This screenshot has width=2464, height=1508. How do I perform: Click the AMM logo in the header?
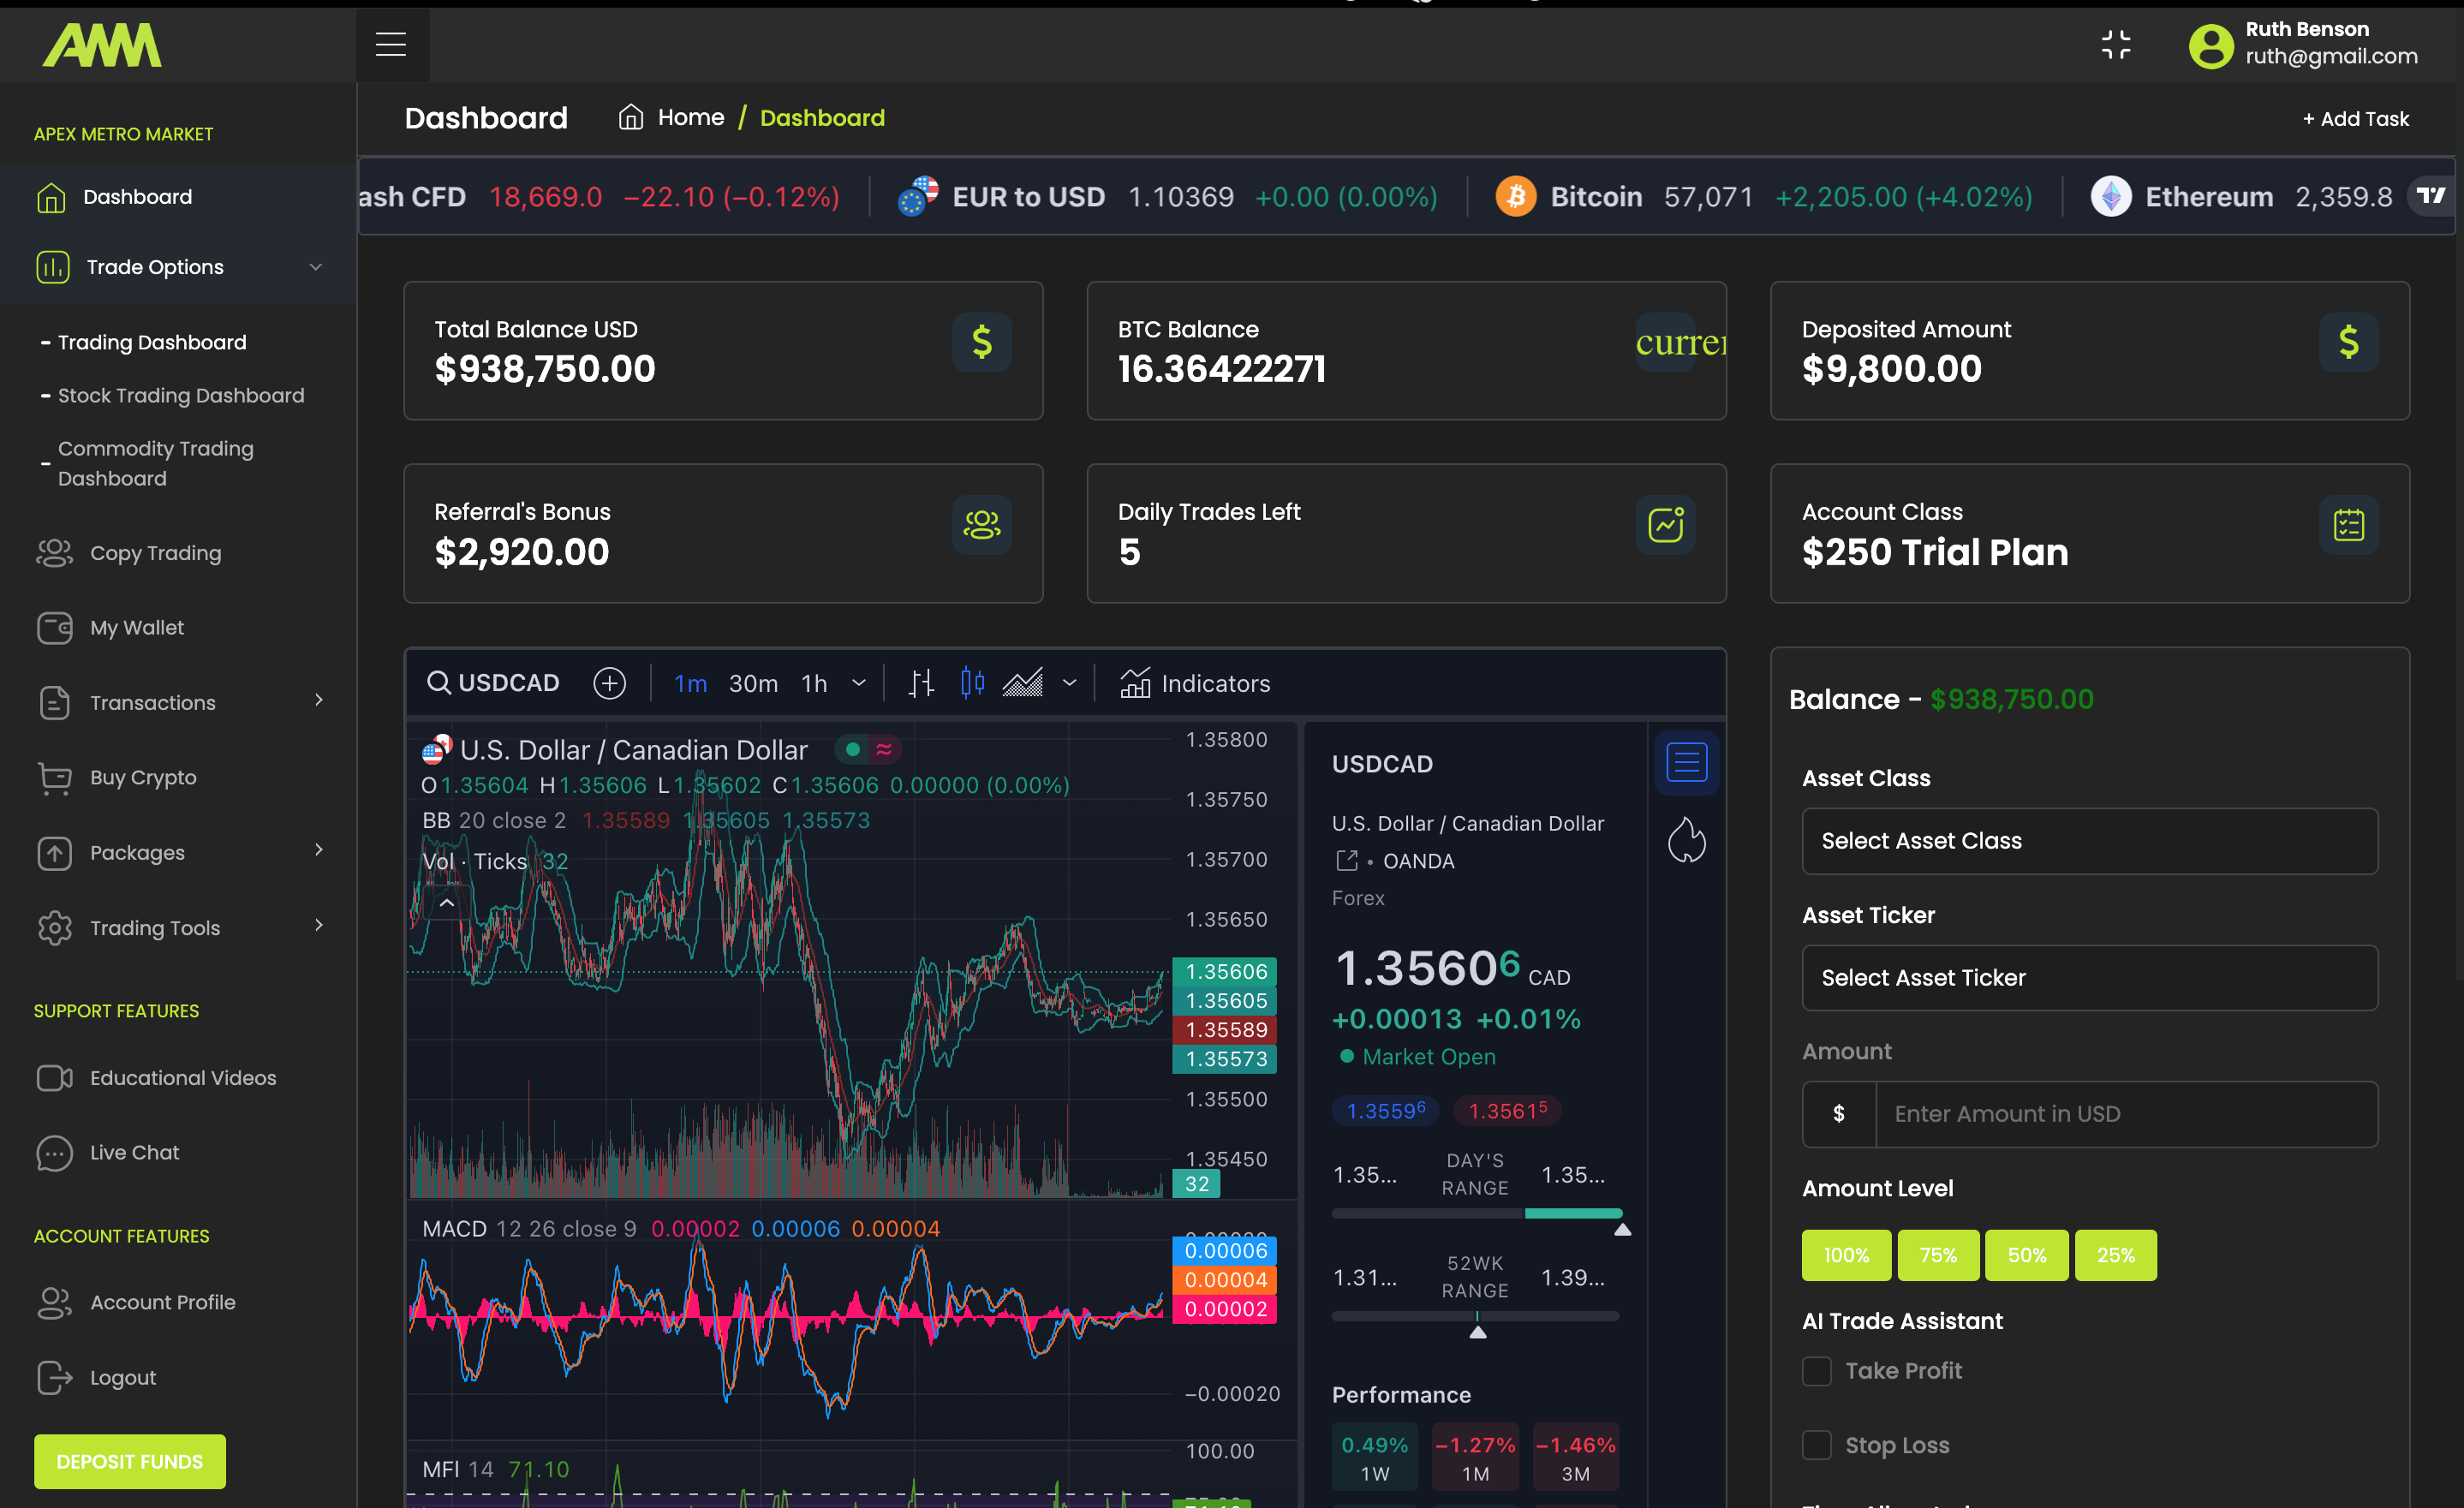(x=102, y=46)
